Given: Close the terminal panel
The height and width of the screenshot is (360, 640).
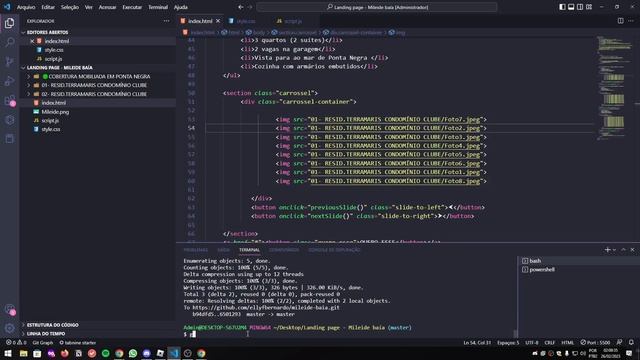Looking at the screenshot, I should point(633,249).
